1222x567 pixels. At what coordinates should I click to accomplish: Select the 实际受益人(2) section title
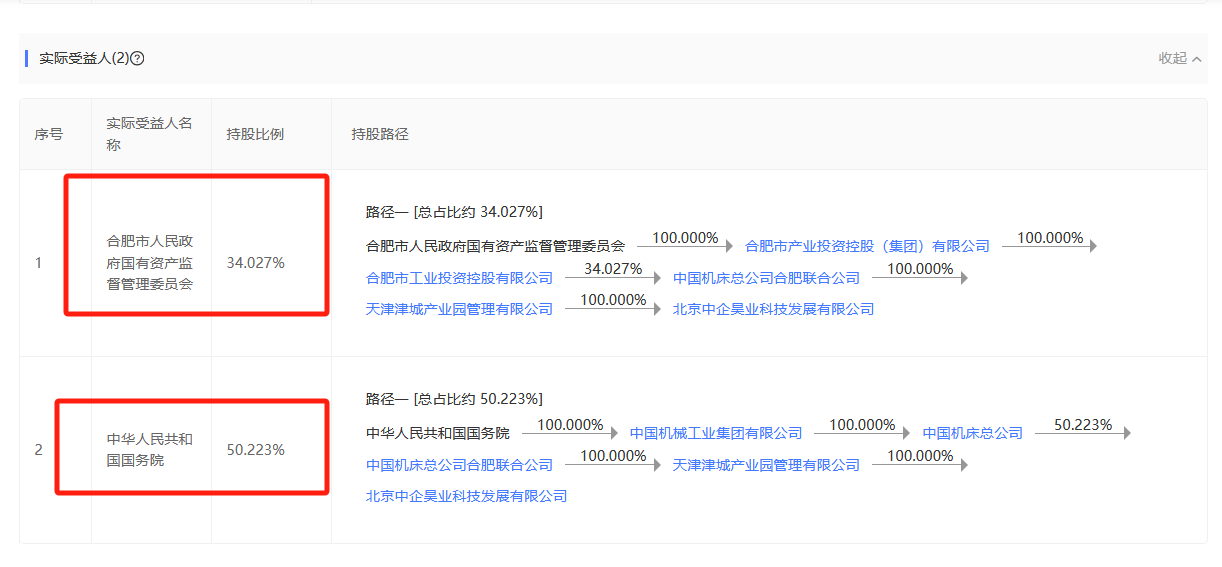pyautogui.click(x=84, y=59)
